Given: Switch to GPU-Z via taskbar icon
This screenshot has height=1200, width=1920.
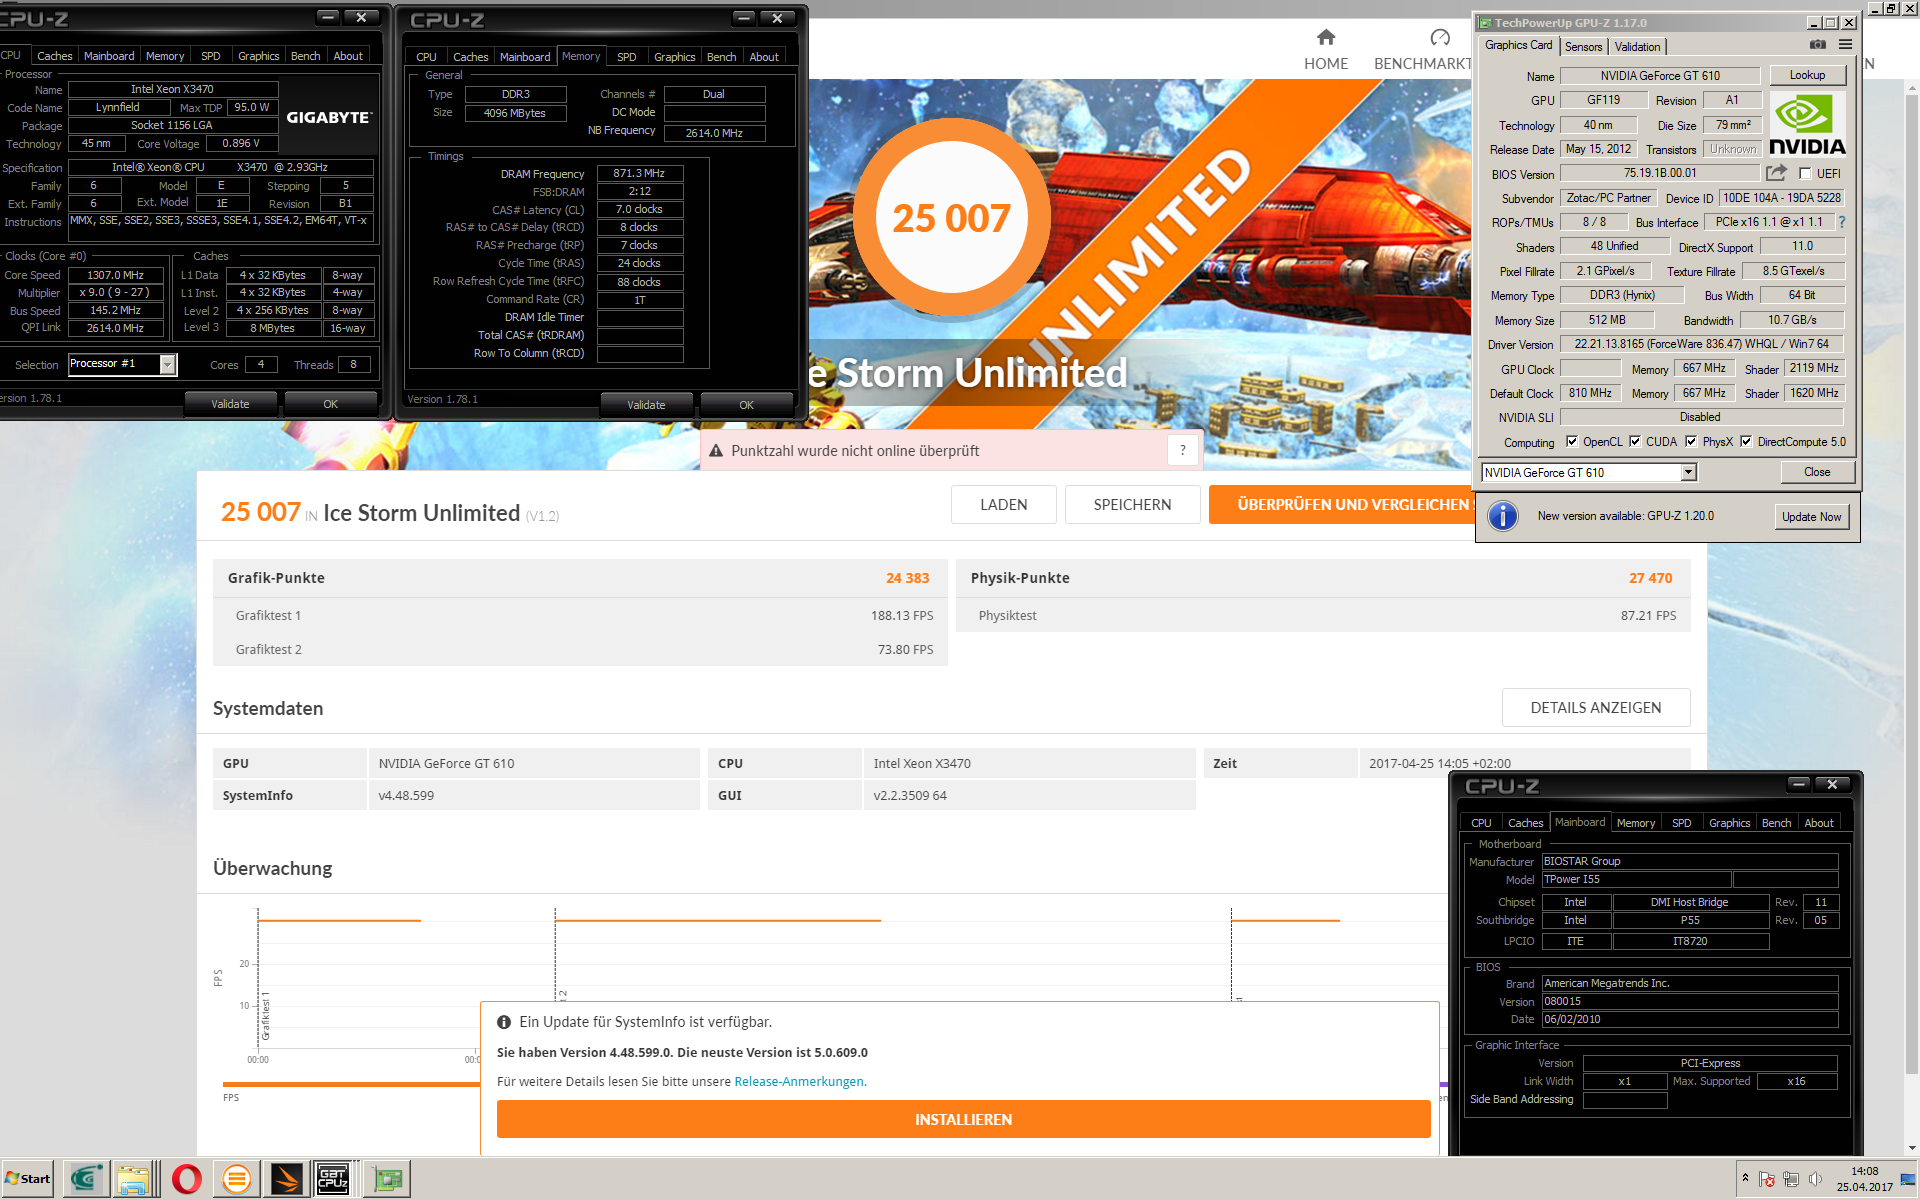Looking at the screenshot, I should tap(387, 1179).
